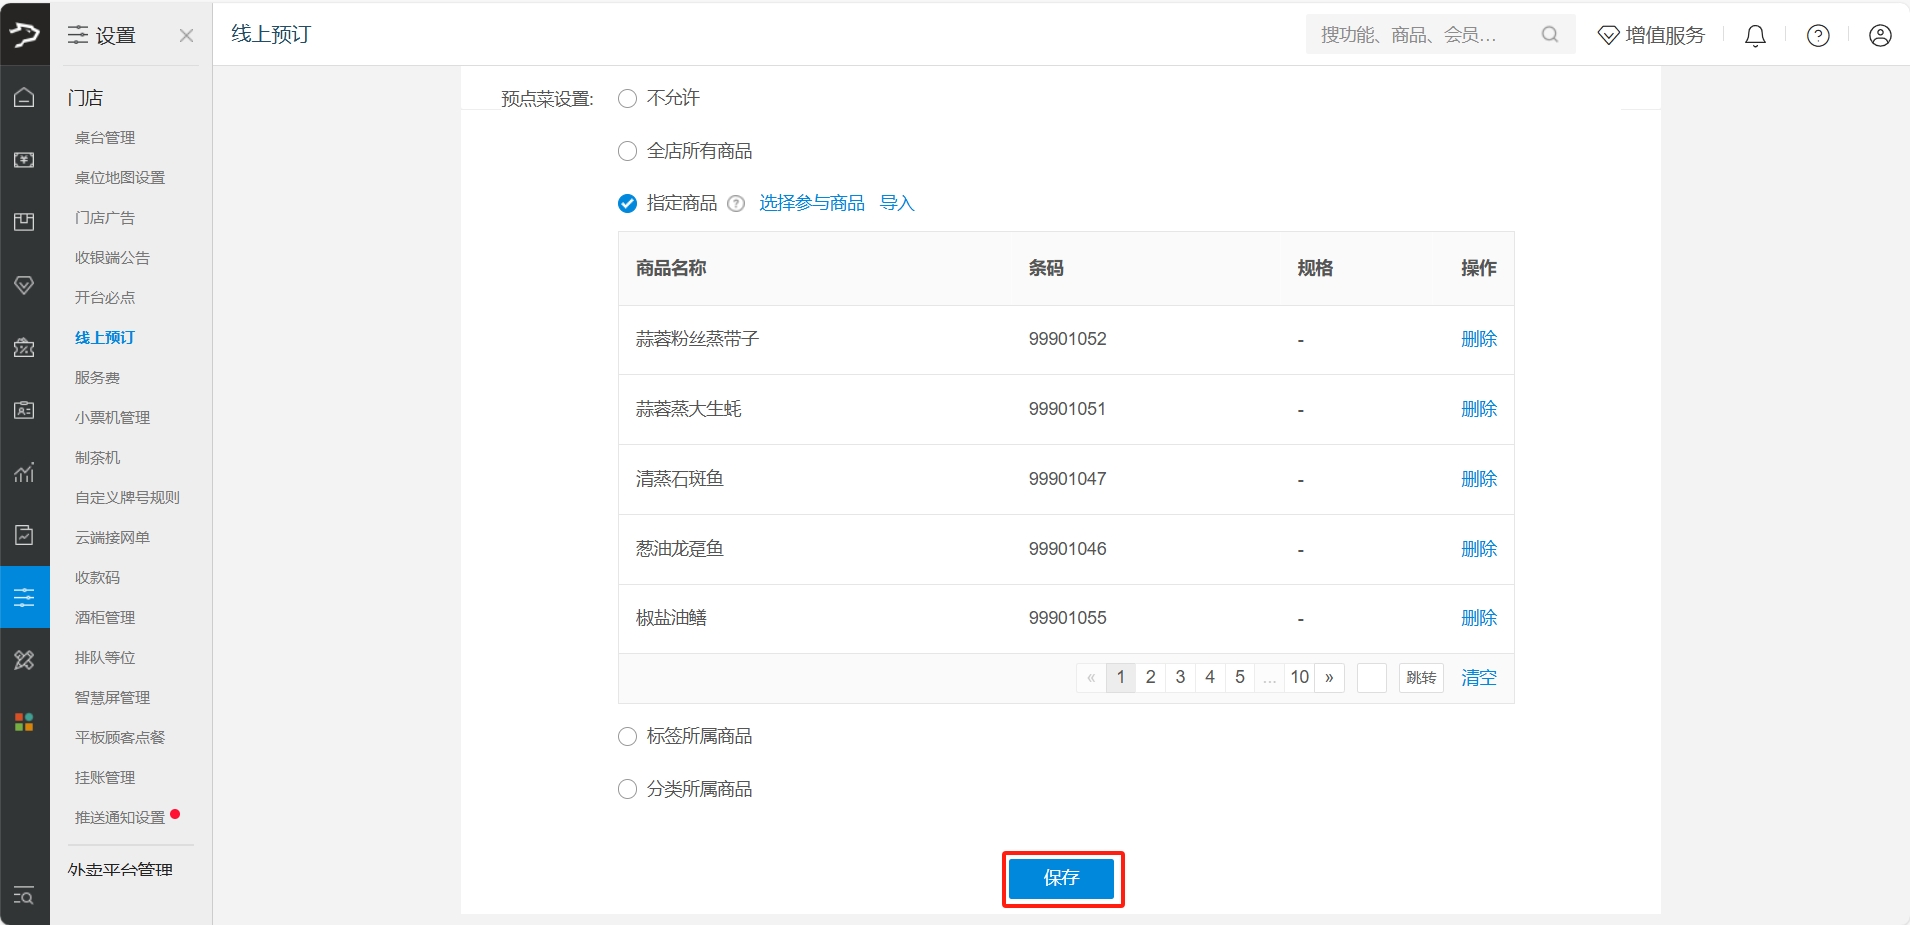Click the help icon beside 指定商品
This screenshot has height=925, width=1910.
[x=736, y=204]
